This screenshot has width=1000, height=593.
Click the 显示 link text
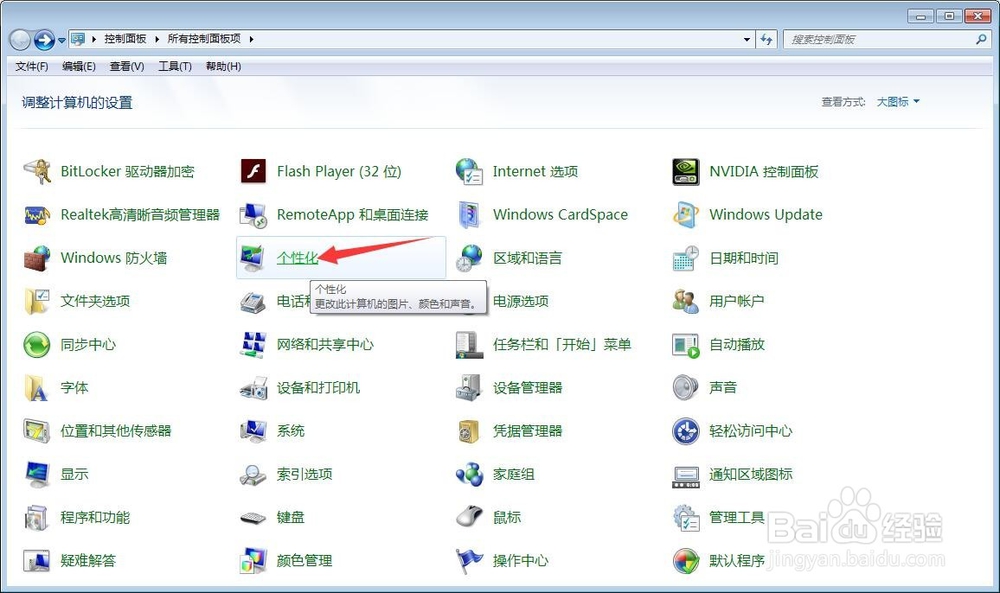click(x=74, y=474)
